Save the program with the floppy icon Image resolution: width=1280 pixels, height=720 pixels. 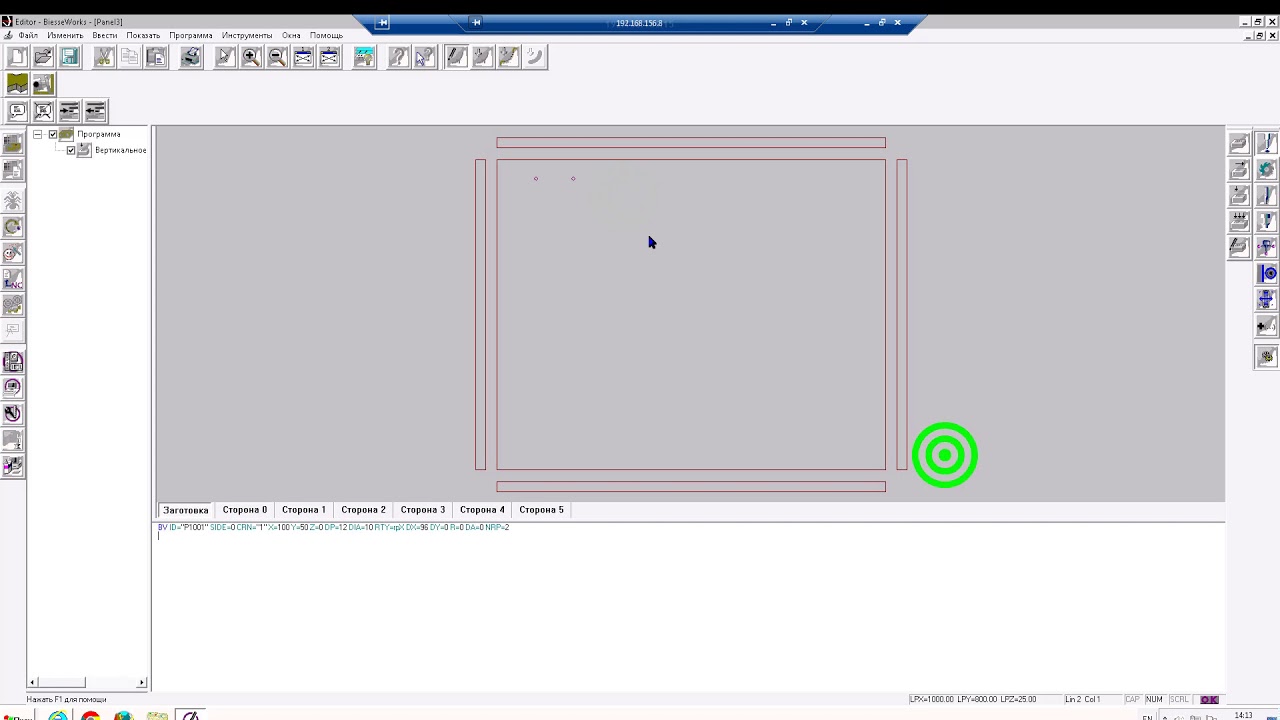click(x=69, y=57)
